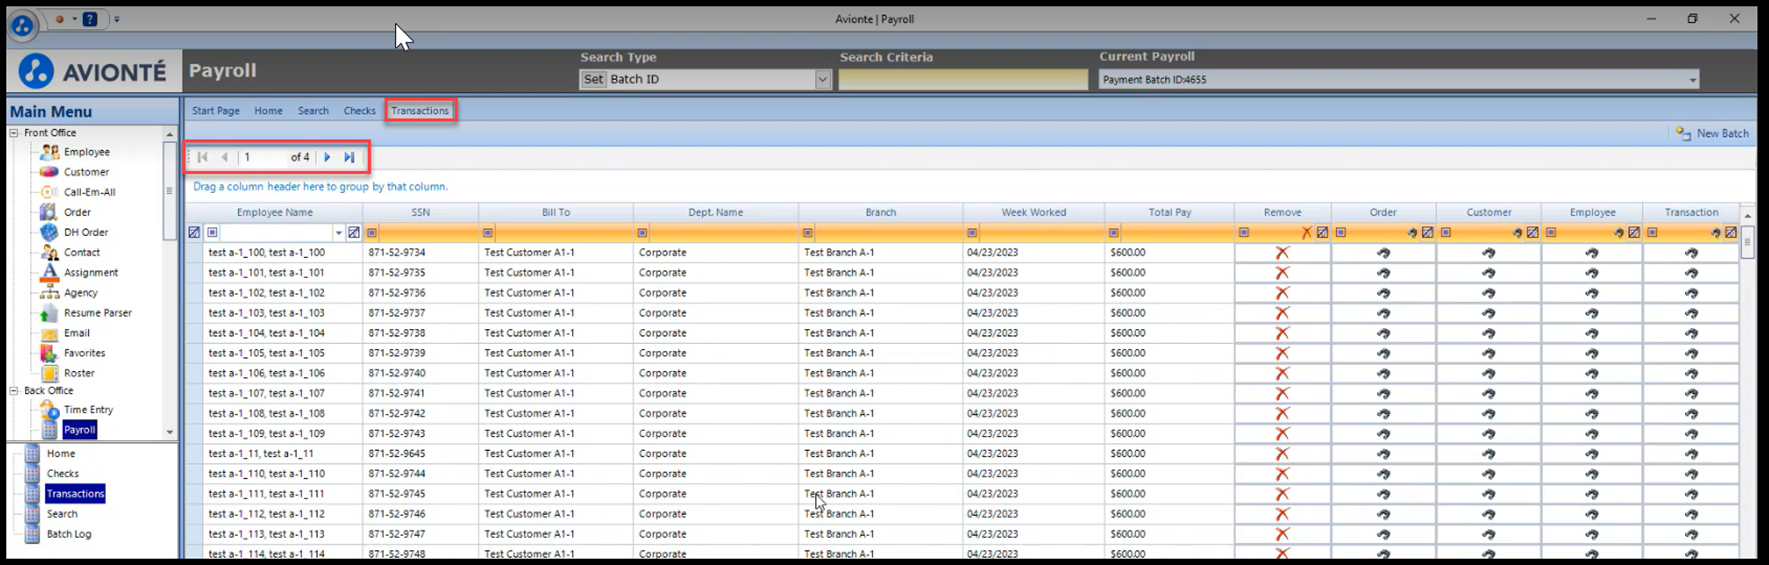The width and height of the screenshot is (1769, 565).
Task: Open the help icon in quick access toolbar
Action: [90, 19]
